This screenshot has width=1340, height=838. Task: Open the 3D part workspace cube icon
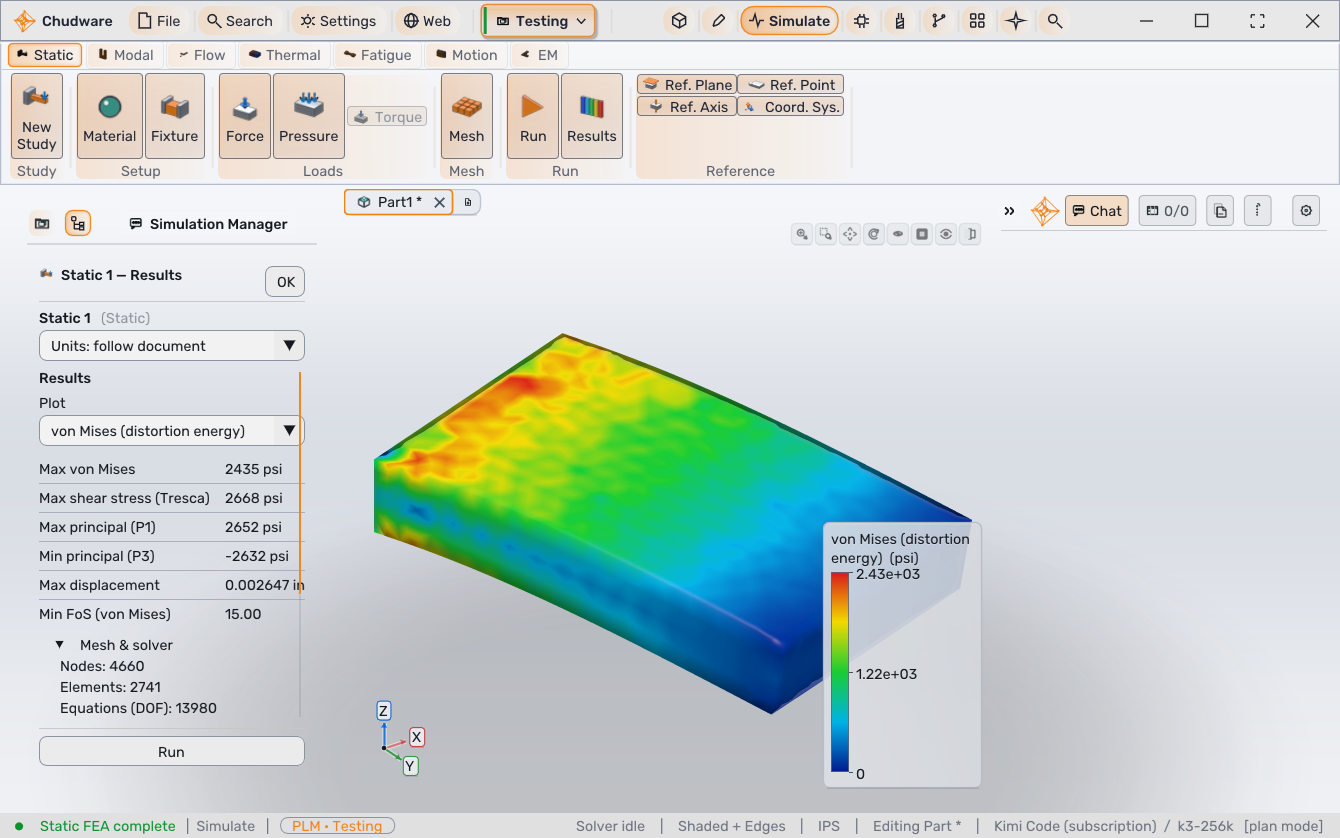[x=679, y=21]
